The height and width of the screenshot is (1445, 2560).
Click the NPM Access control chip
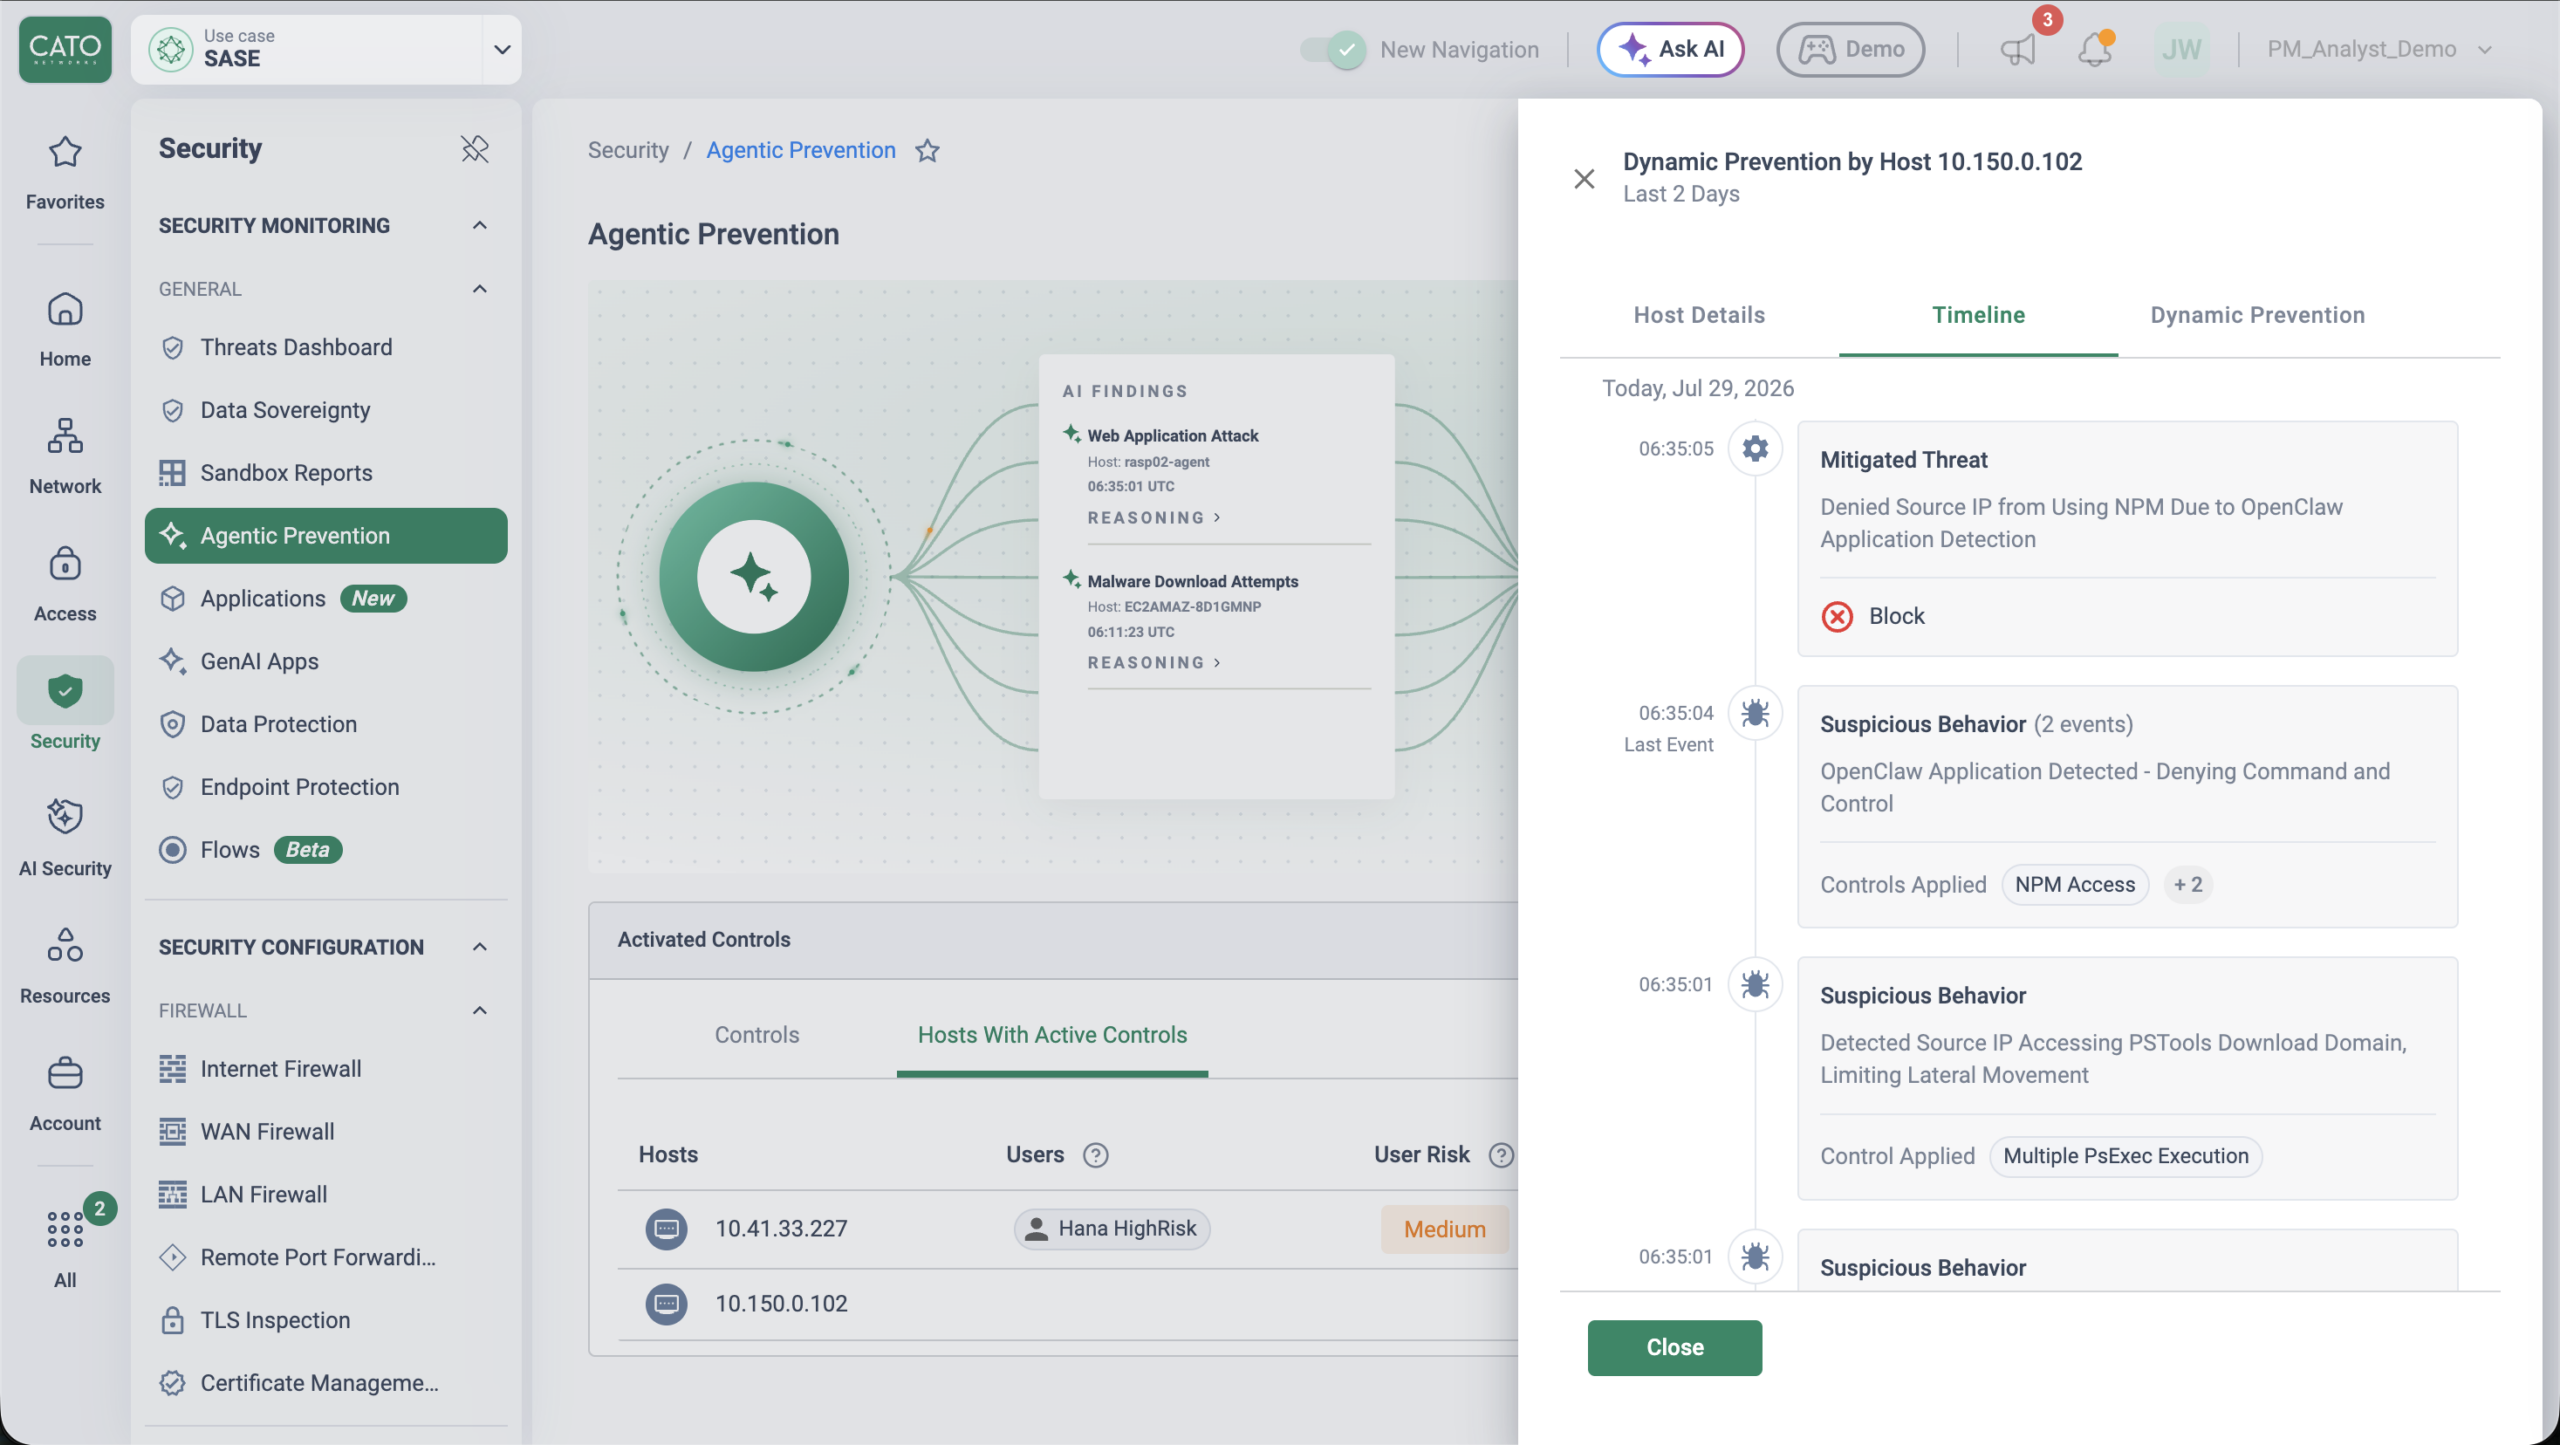(x=2075, y=885)
